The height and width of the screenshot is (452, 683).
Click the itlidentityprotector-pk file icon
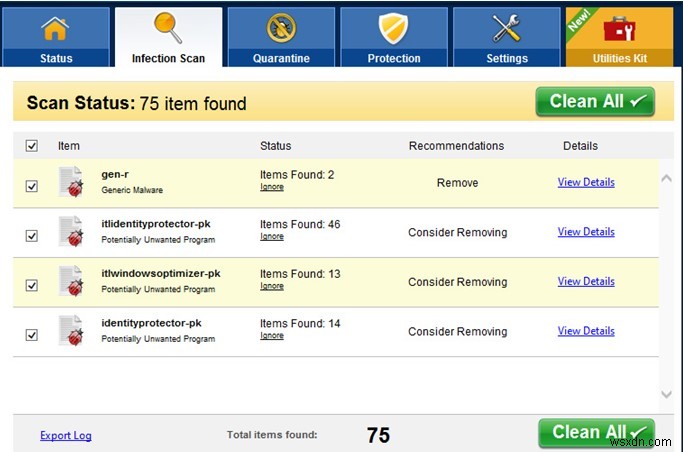(70, 232)
